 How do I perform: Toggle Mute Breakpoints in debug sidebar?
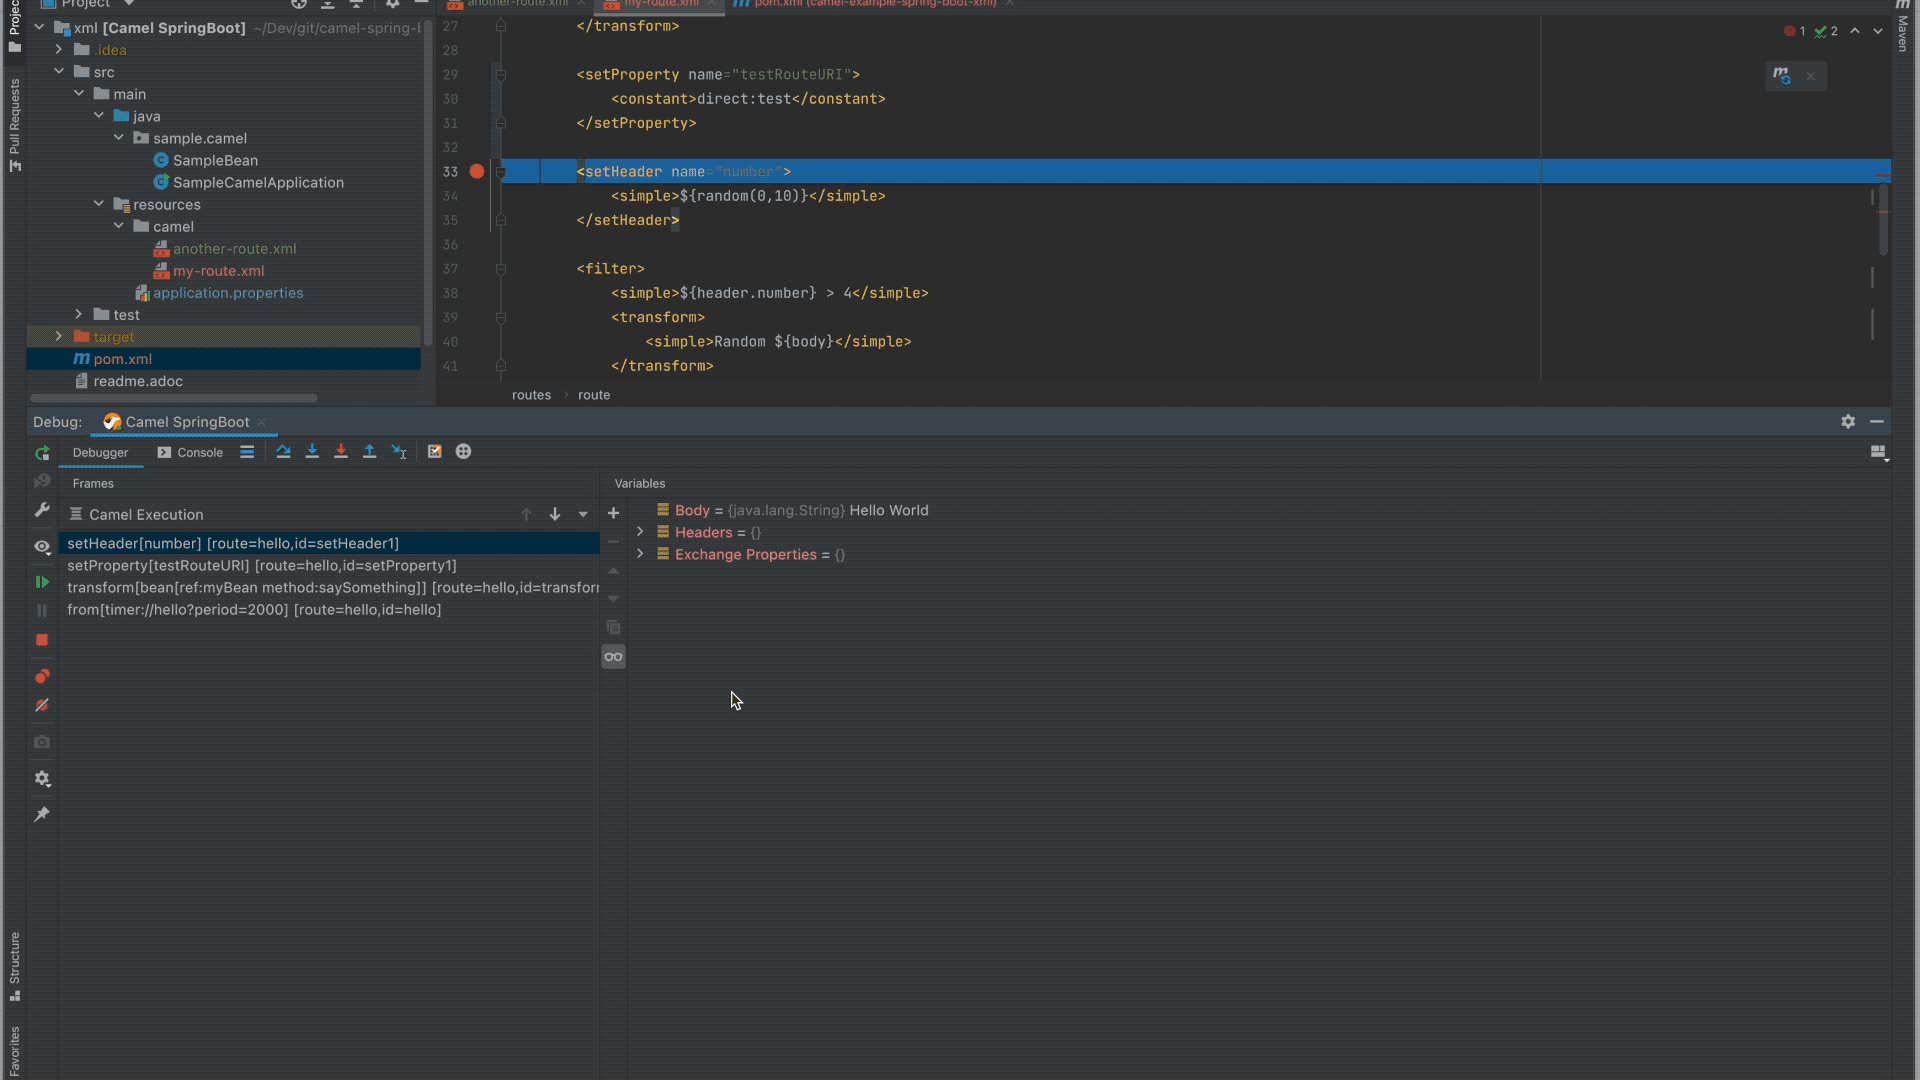pyautogui.click(x=42, y=706)
